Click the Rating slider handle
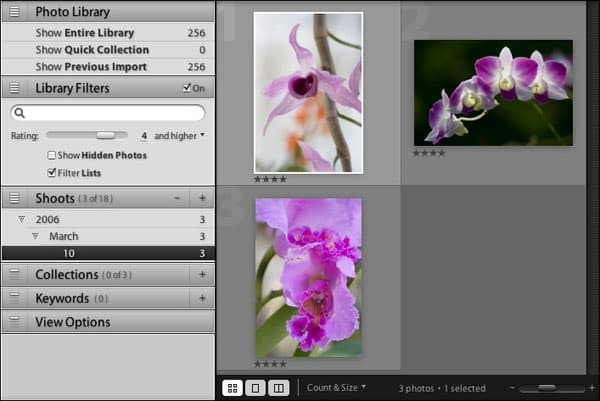600x401 pixels. (106, 135)
